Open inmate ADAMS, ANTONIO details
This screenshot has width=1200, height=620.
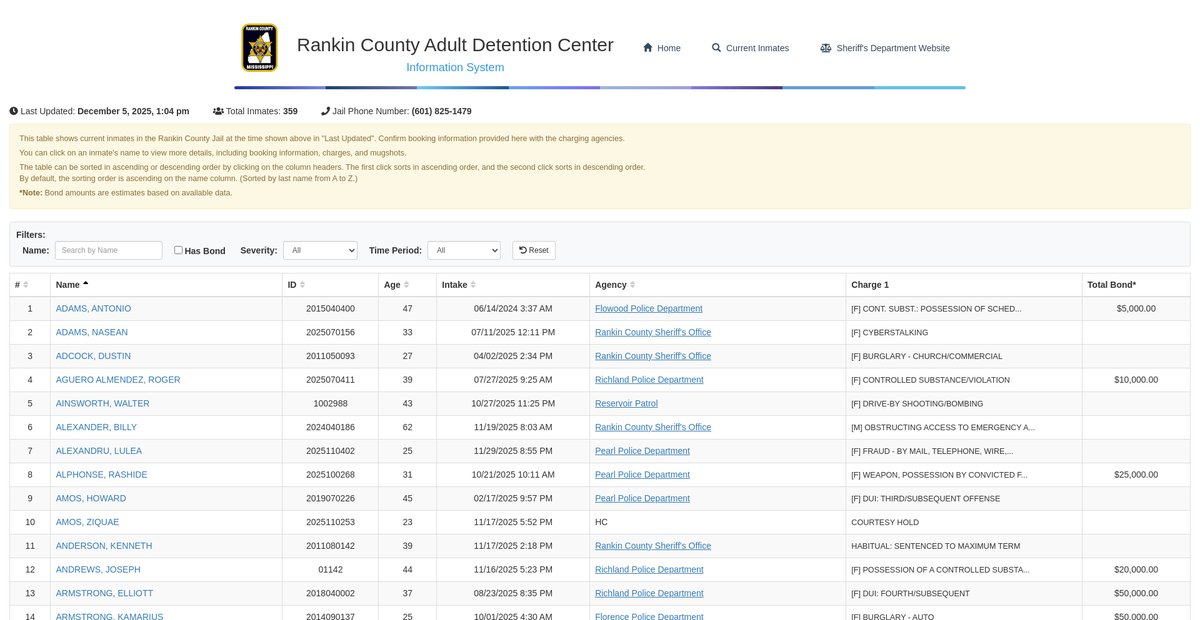click(93, 308)
